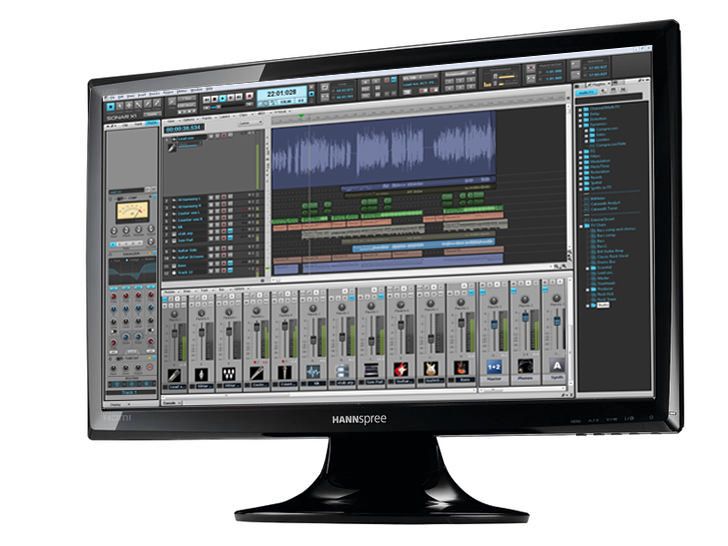Viewport: 728px width, 546px height.
Task: Click the 22:01.028 time display
Action: 282,93
